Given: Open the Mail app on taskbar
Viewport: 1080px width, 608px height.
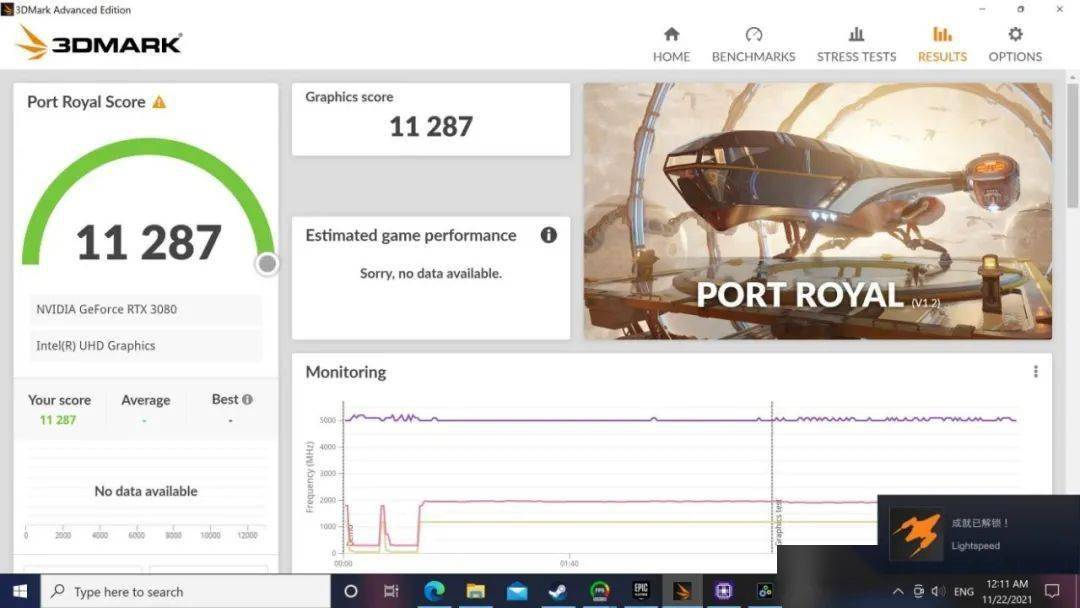Looking at the screenshot, I should 517,591.
